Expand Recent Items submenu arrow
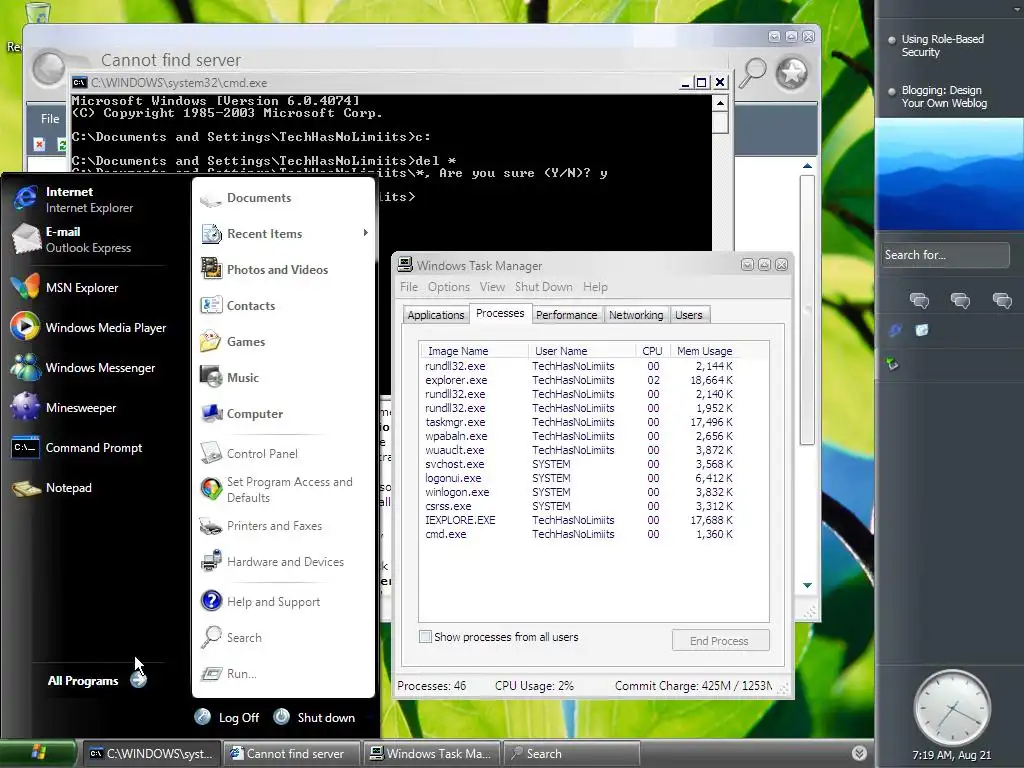Viewport: 1024px width, 768px height. [366, 233]
